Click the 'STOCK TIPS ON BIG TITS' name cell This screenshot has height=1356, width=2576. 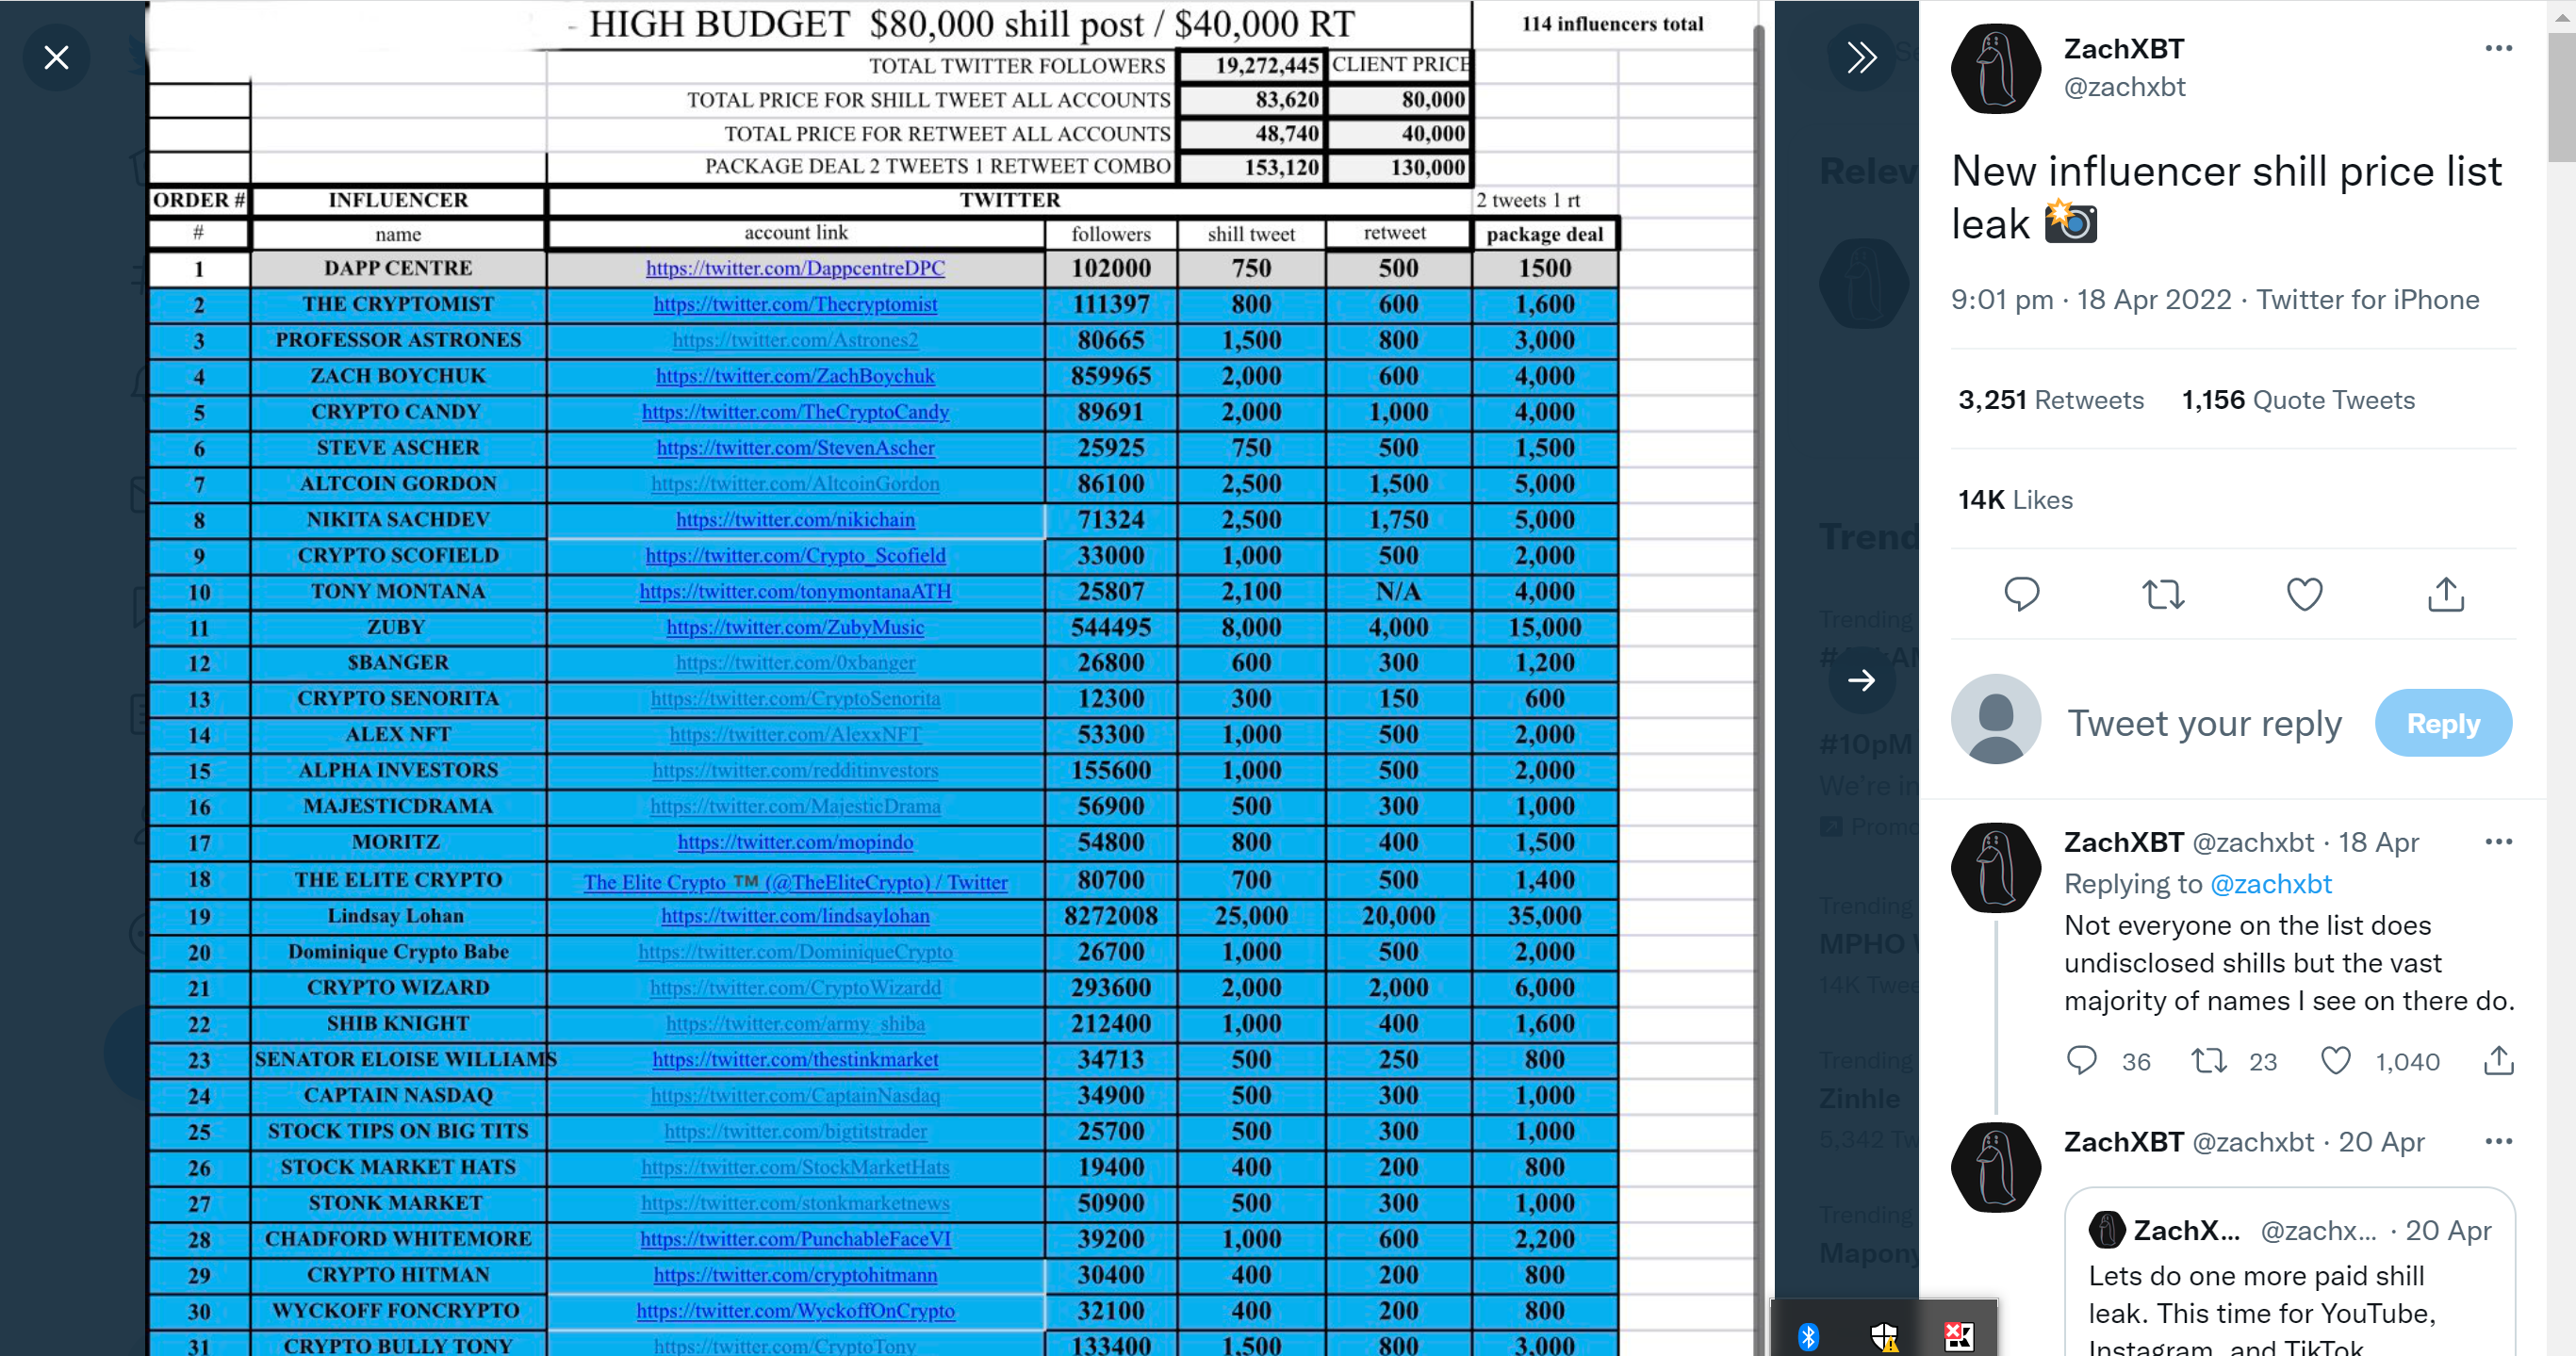click(398, 1131)
